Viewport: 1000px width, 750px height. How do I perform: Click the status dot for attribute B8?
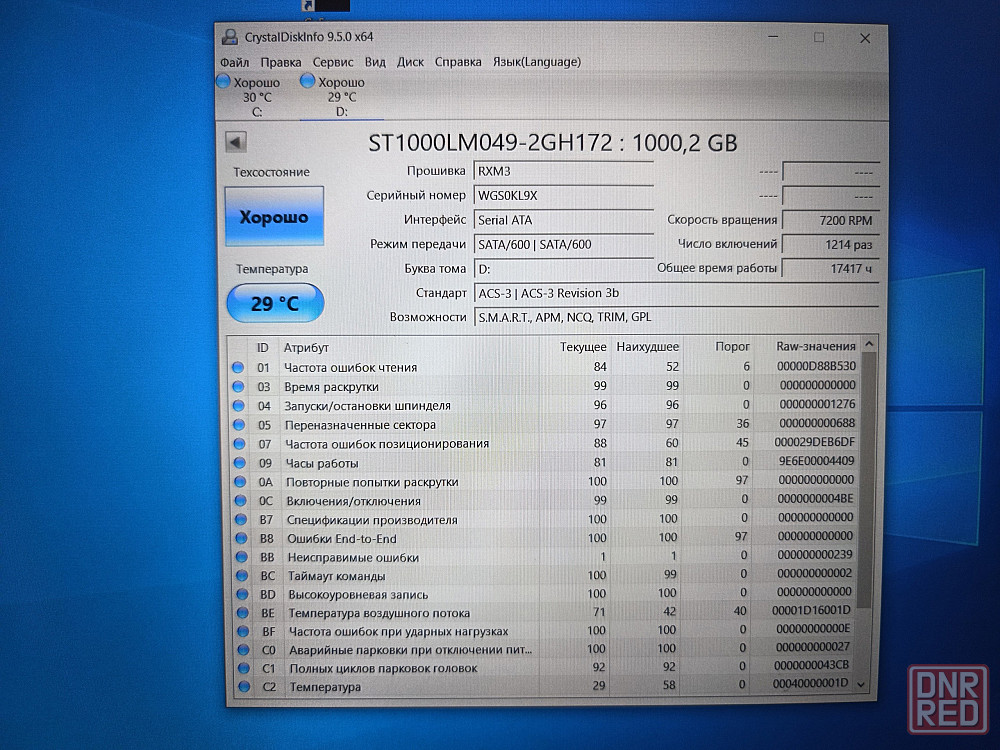click(241, 538)
